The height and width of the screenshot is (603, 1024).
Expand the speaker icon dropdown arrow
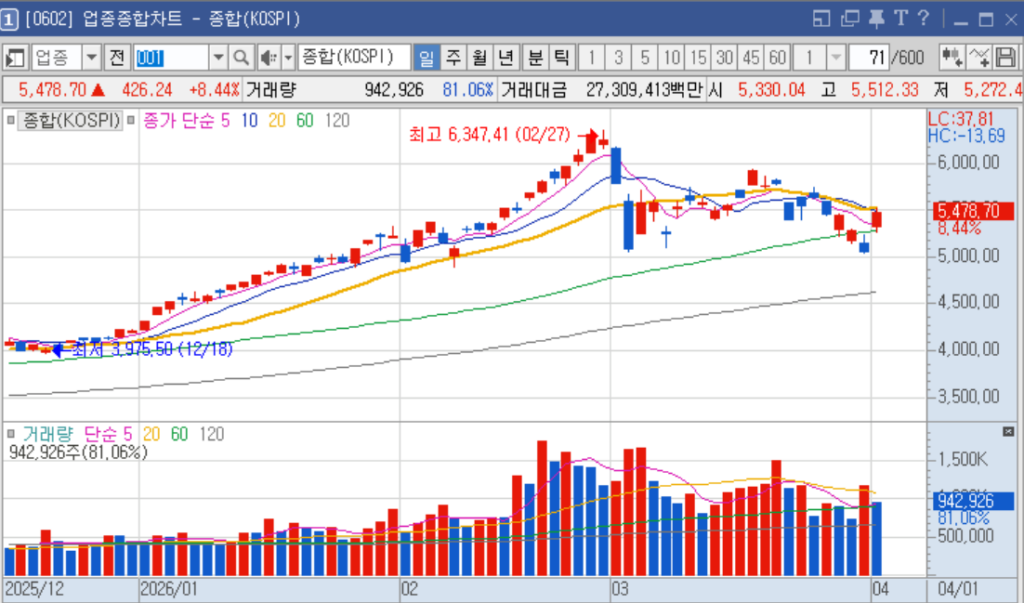pyautogui.click(x=288, y=57)
